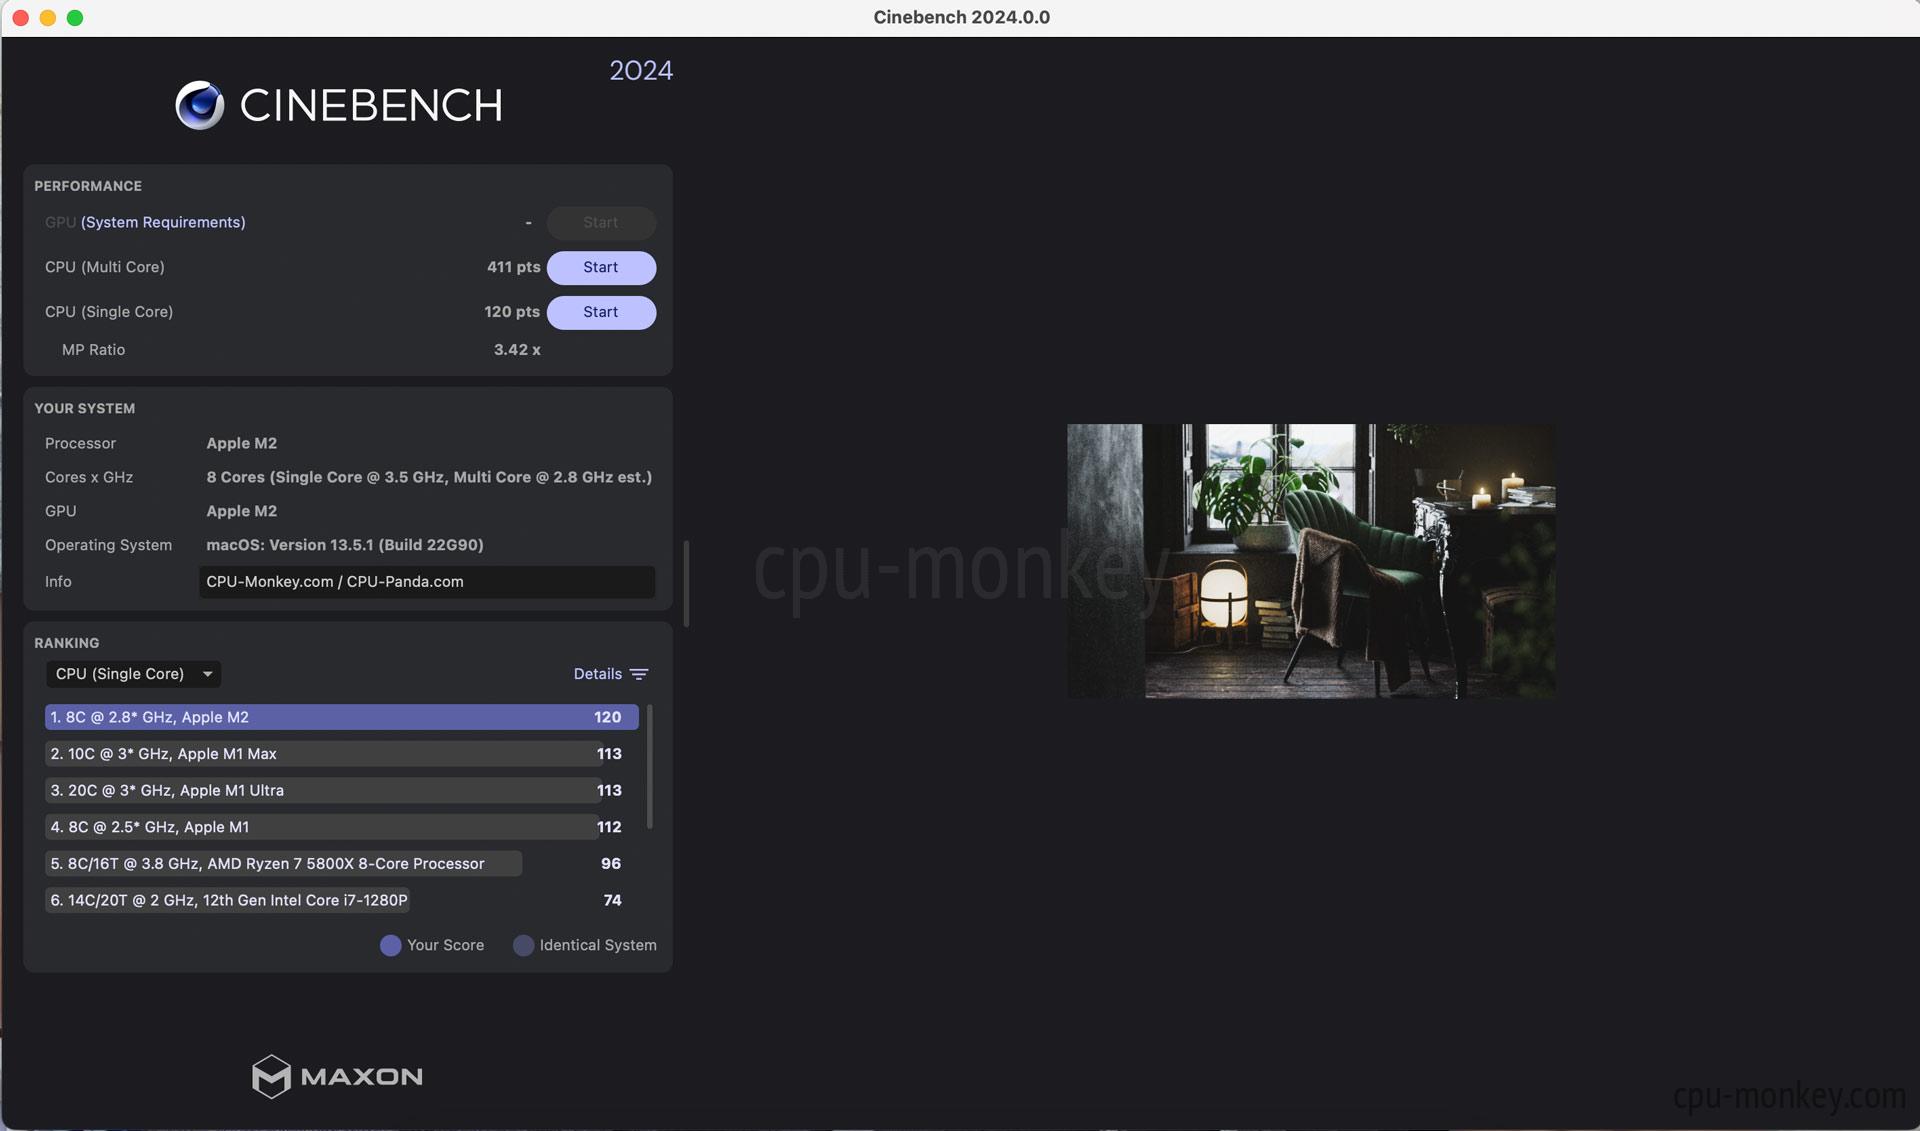Viewport: 1920px width, 1131px height.
Task: Select ranking row Intel Core i7-1280P
Action: 341,900
